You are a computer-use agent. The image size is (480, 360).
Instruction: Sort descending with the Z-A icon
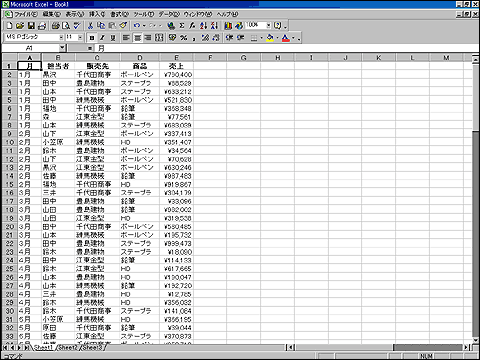pos(214,26)
